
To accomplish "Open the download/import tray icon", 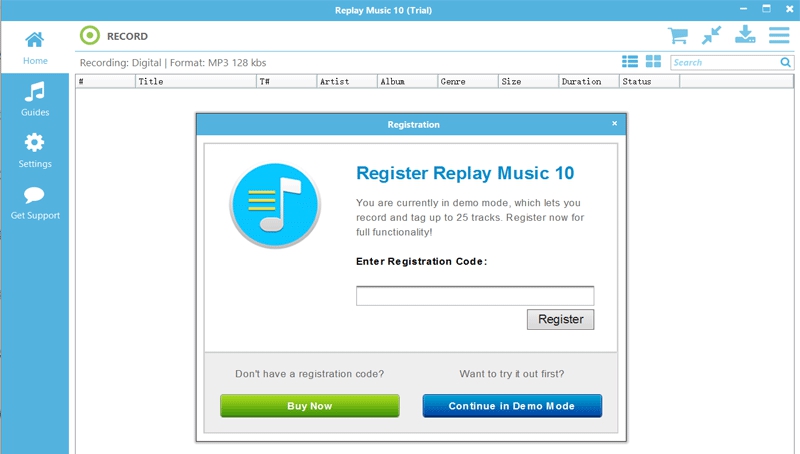I will [745, 35].
